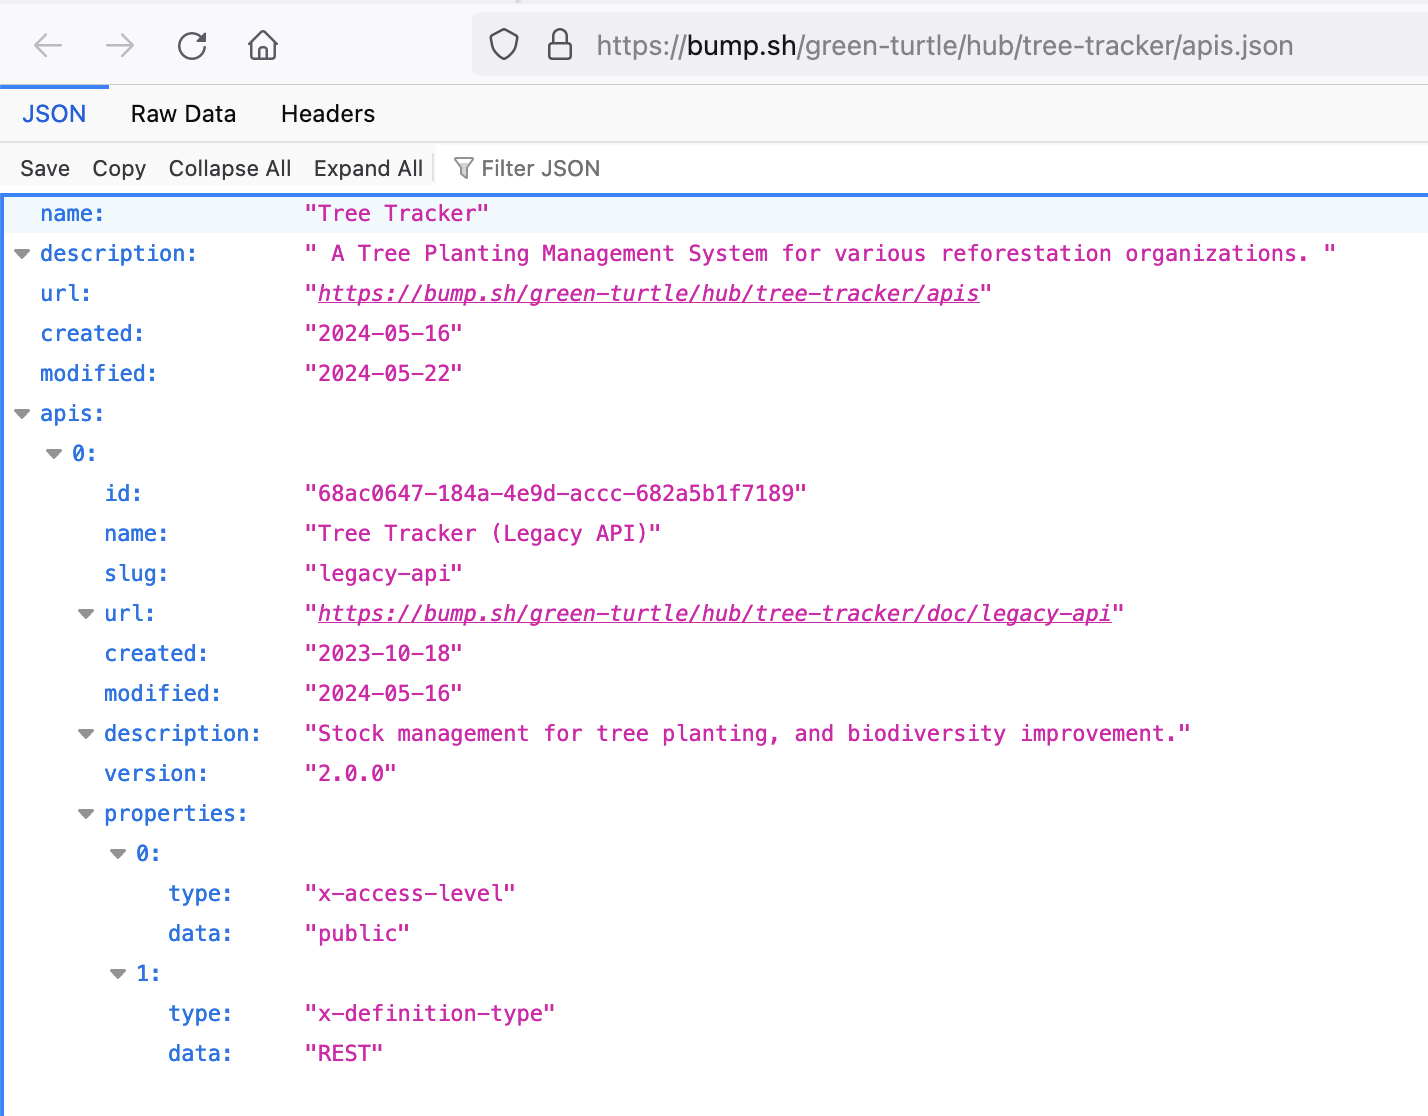This screenshot has width=1428, height=1116.
Task: Switch to the Raw Data tab
Action: (183, 114)
